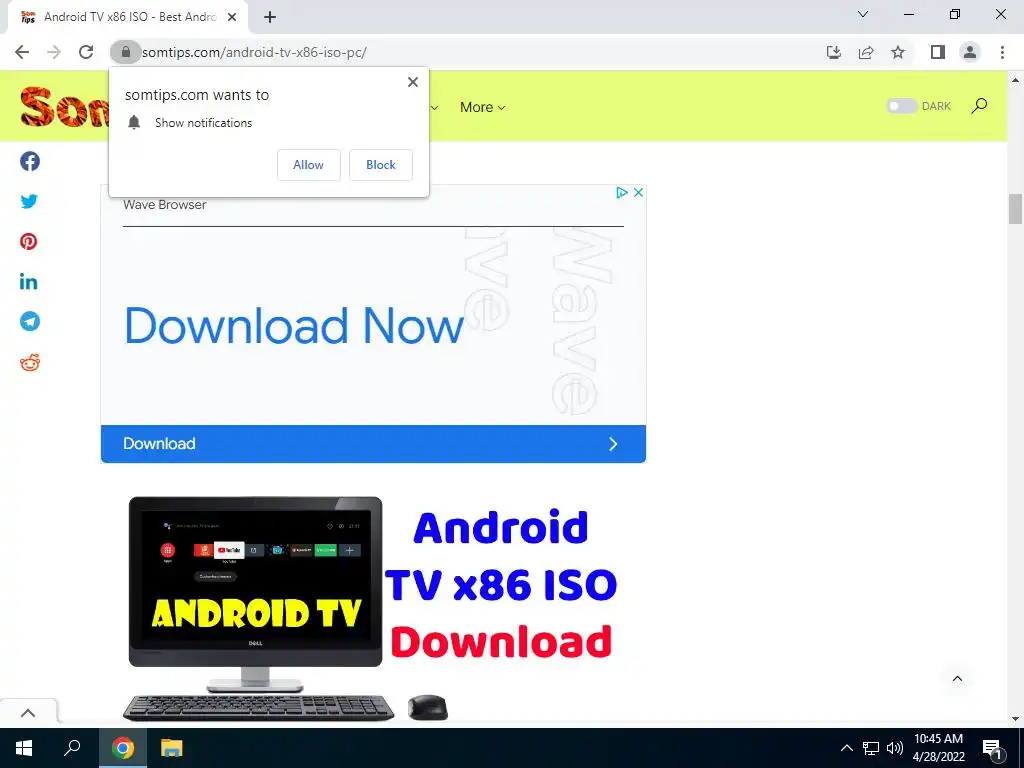
Task: Open the taskbar clock and date
Action: point(938,748)
